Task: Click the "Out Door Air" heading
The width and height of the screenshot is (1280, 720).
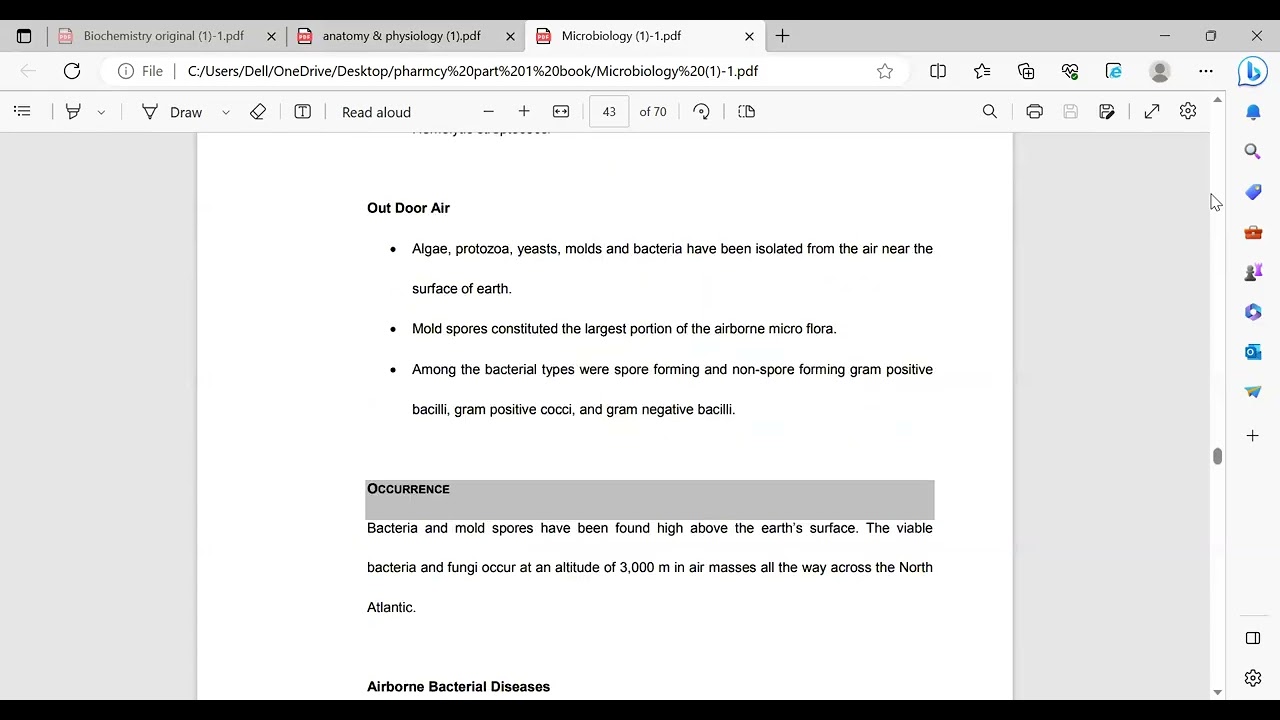Action: coord(408,208)
